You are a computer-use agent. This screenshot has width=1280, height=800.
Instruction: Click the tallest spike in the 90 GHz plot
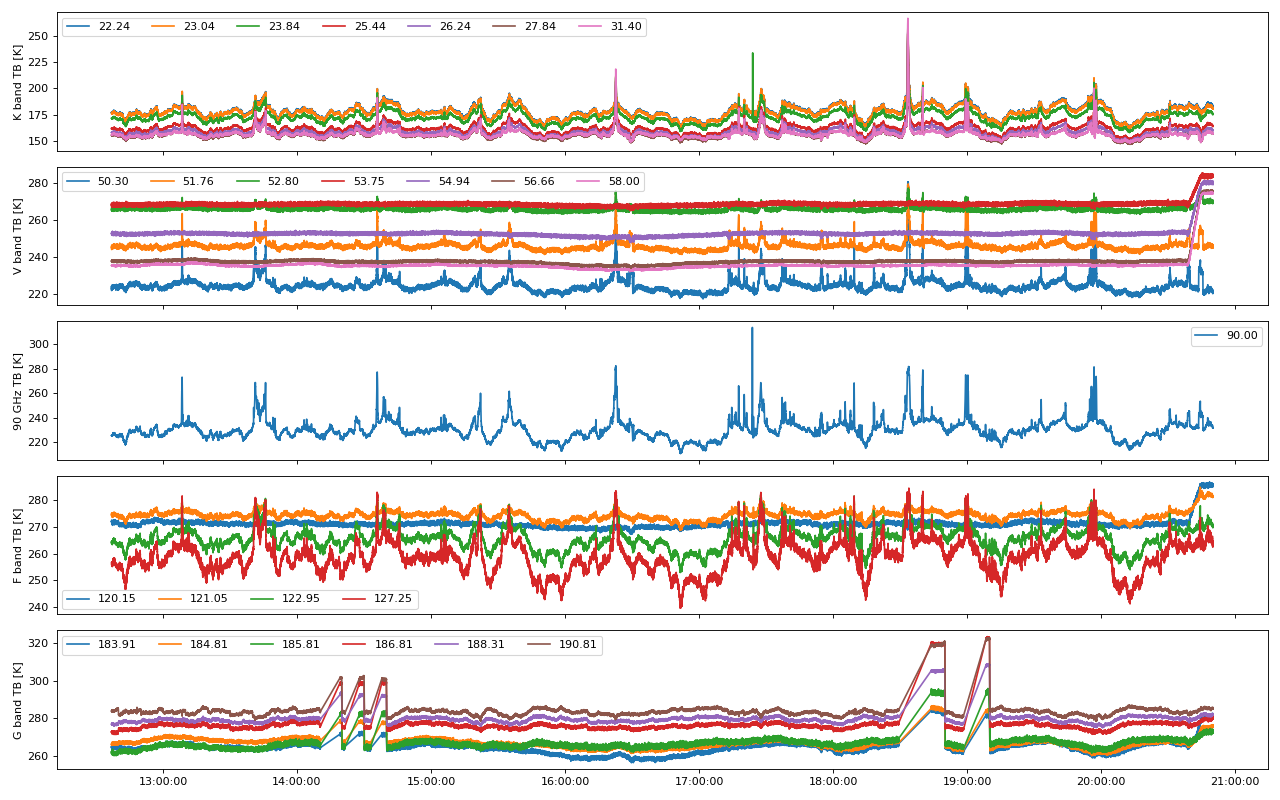click(x=752, y=330)
